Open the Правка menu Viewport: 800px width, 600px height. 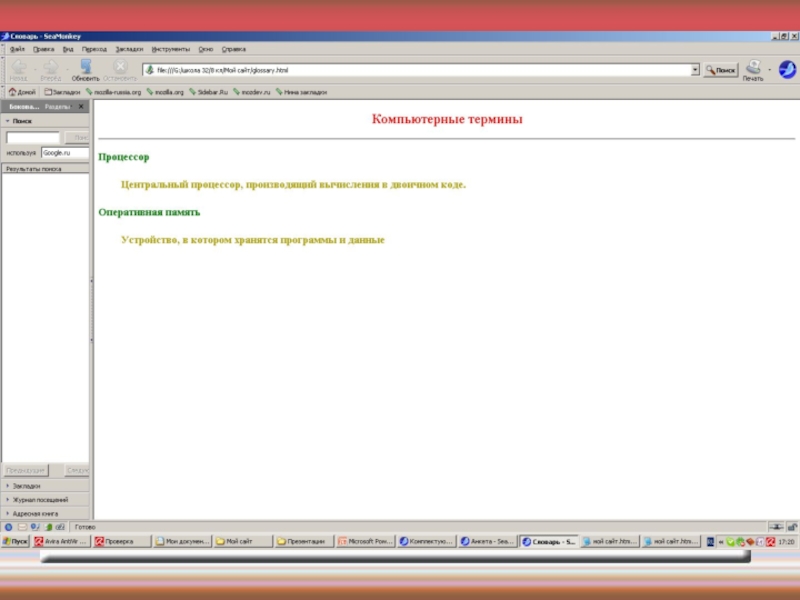(43, 49)
